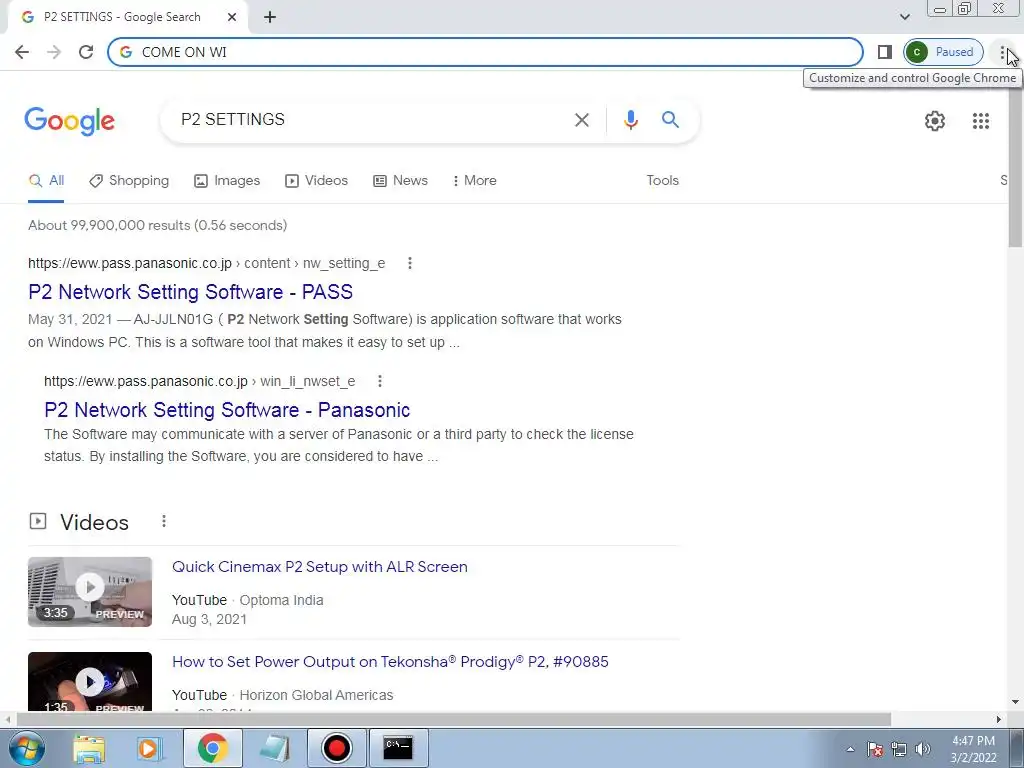Switch to the Videos tab
Viewport: 1024px width, 768px height.
point(317,181)
